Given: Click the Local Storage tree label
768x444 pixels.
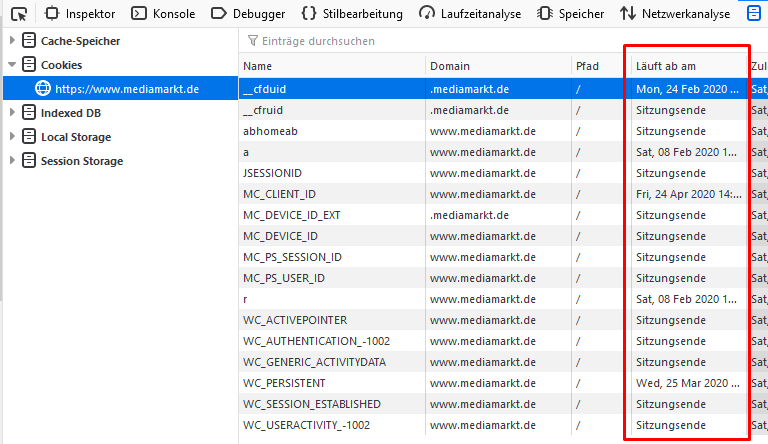Looking at the screenshot, I should 76,137.
